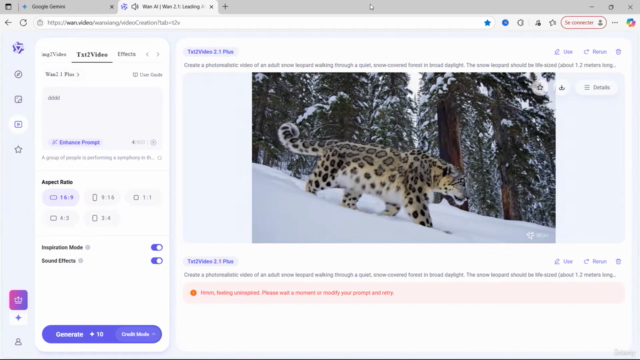Click Use on the failed result
Image resolution: width=640 pixels, height=360 pixels.
[563, 261]
